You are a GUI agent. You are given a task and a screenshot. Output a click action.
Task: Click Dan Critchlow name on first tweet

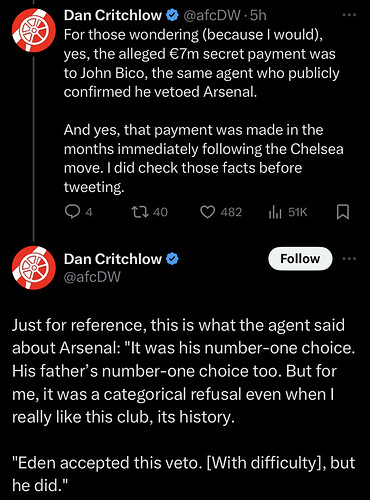click(113, 15)
